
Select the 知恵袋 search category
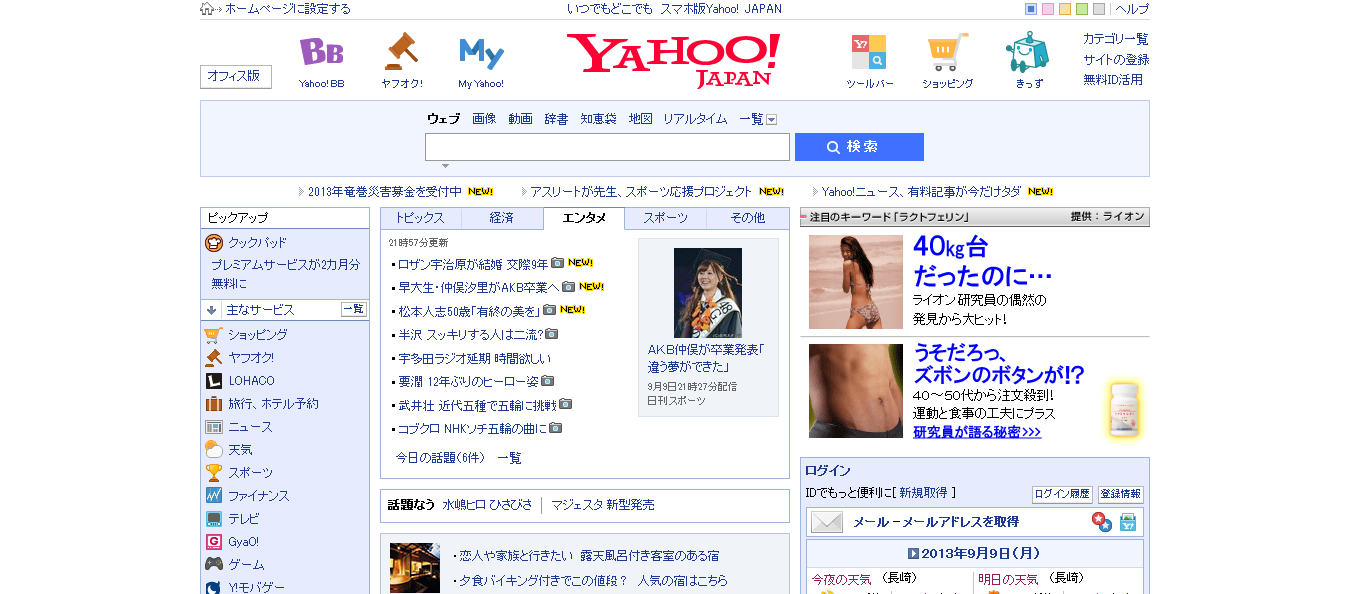click(598, 119)
